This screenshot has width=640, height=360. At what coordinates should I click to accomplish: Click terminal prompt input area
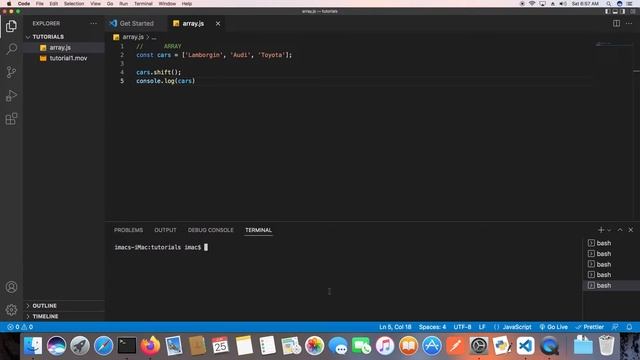pyautogui.click(x=206, y=247)
